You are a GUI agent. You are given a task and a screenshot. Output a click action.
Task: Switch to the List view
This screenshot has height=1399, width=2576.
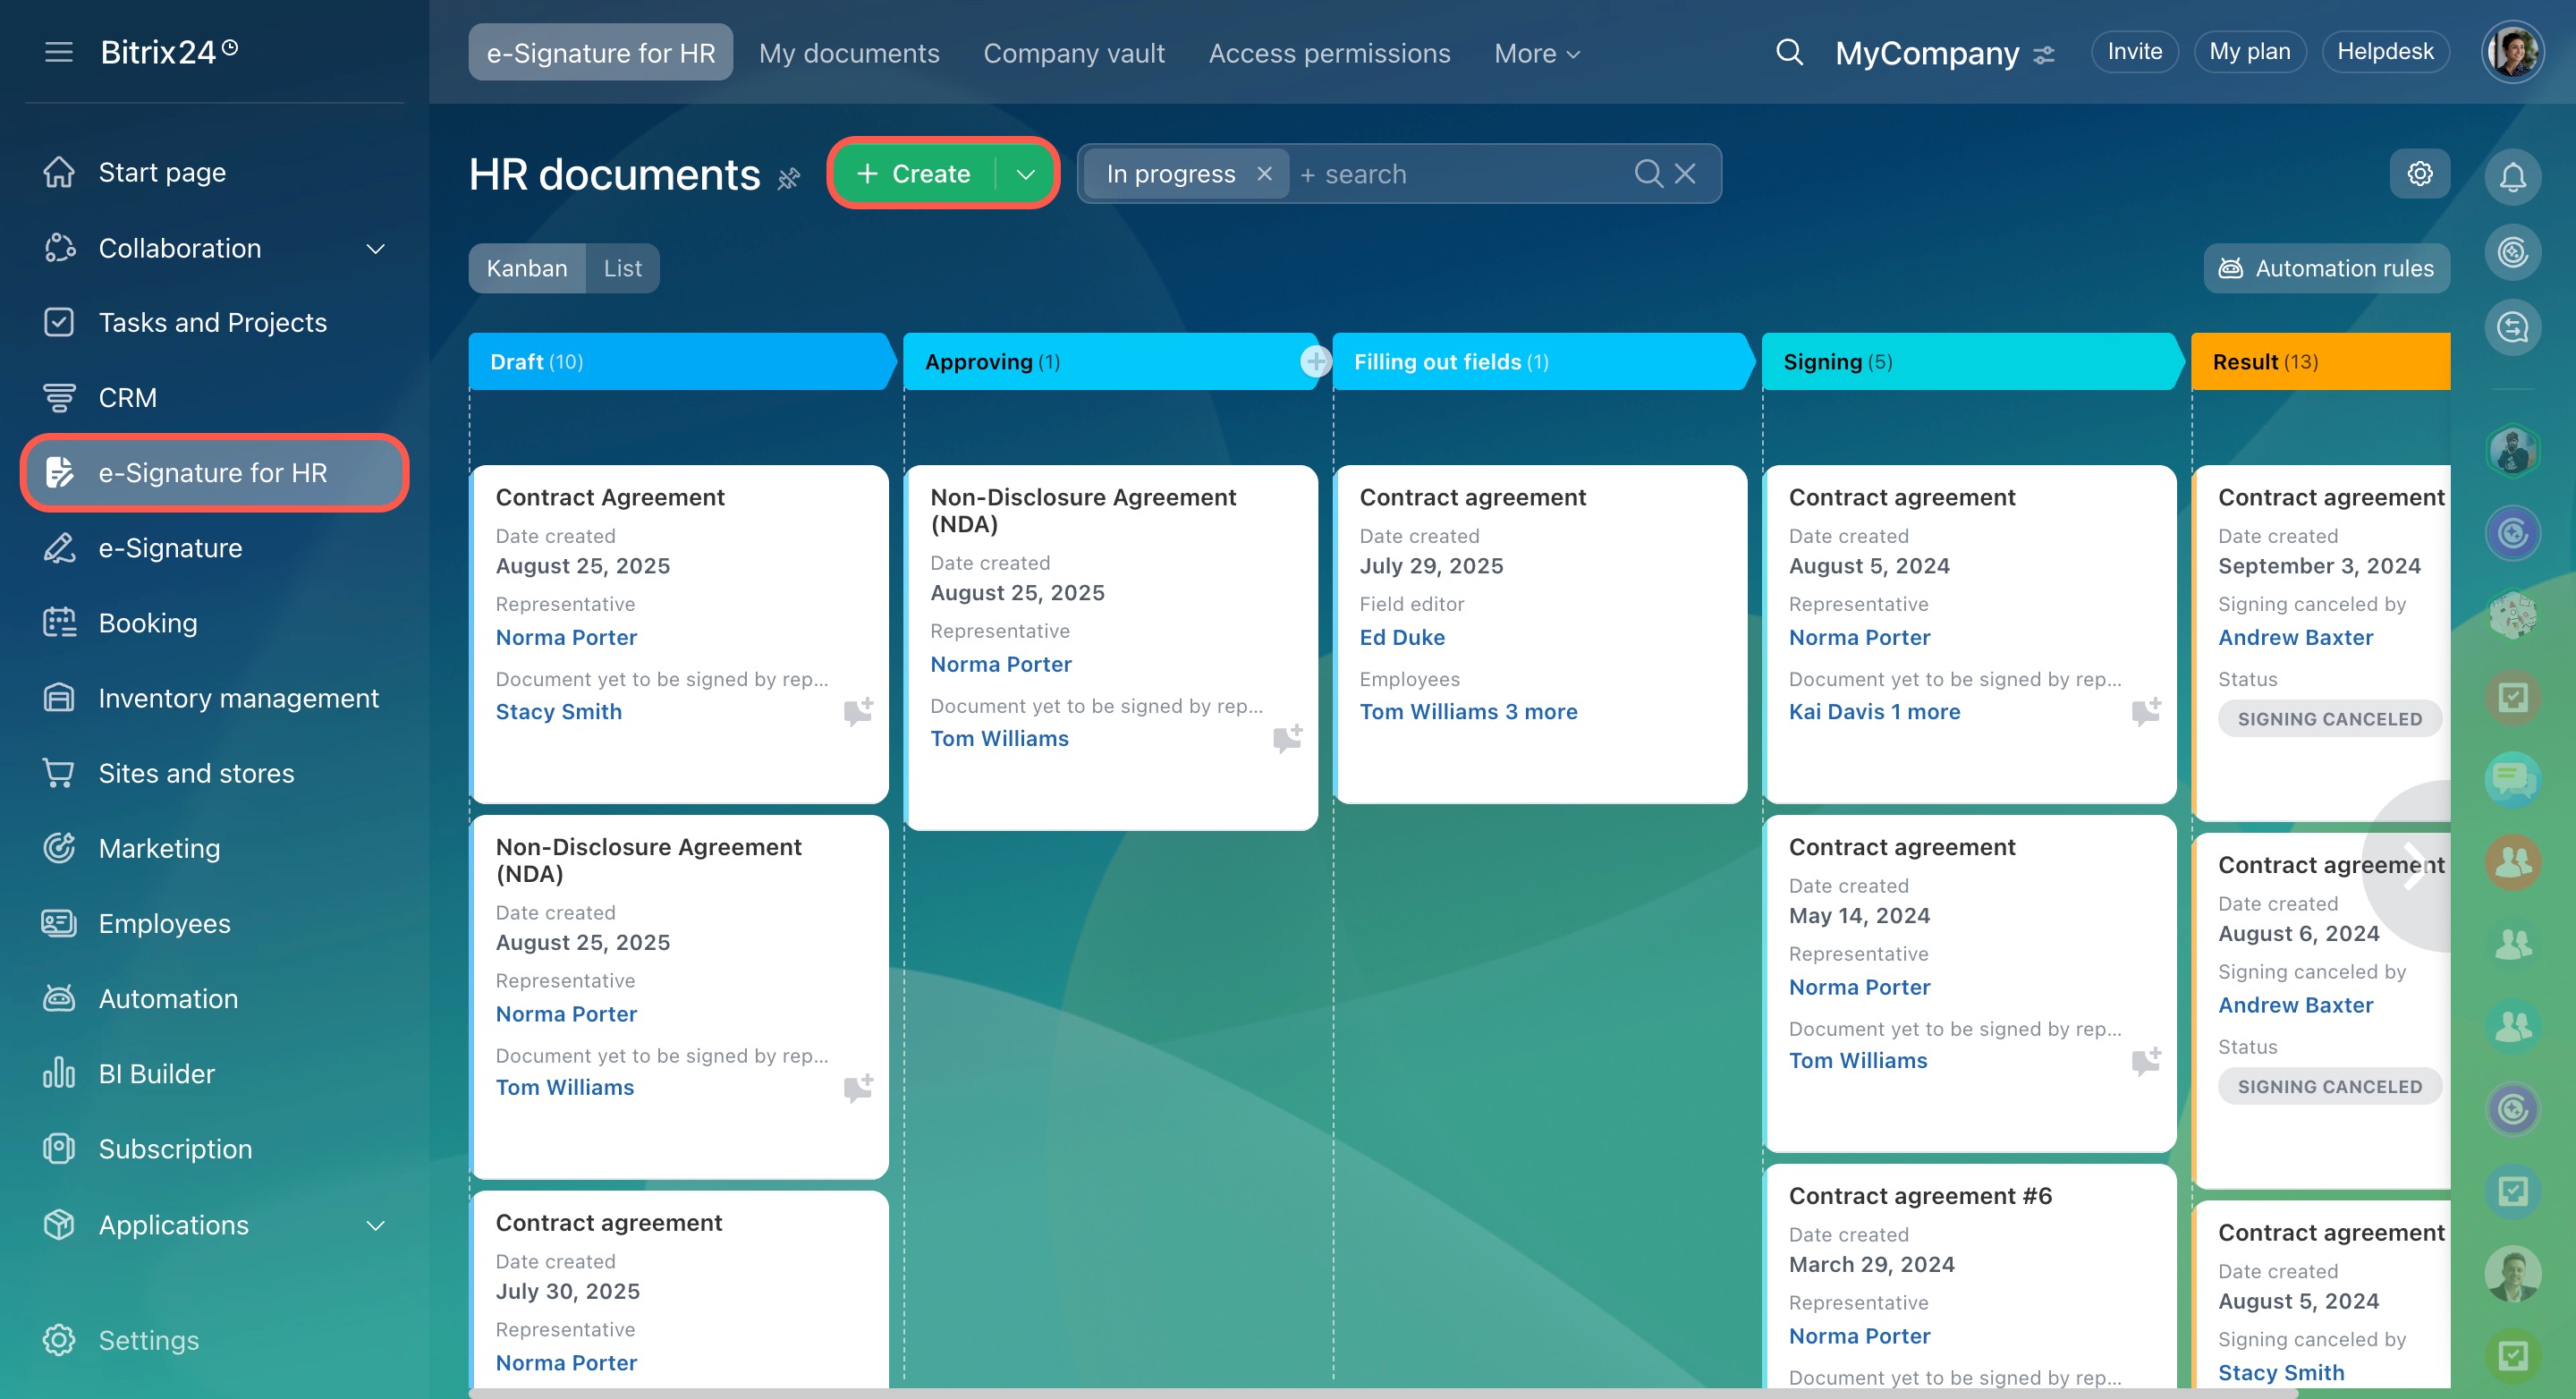tap(622, 268)
